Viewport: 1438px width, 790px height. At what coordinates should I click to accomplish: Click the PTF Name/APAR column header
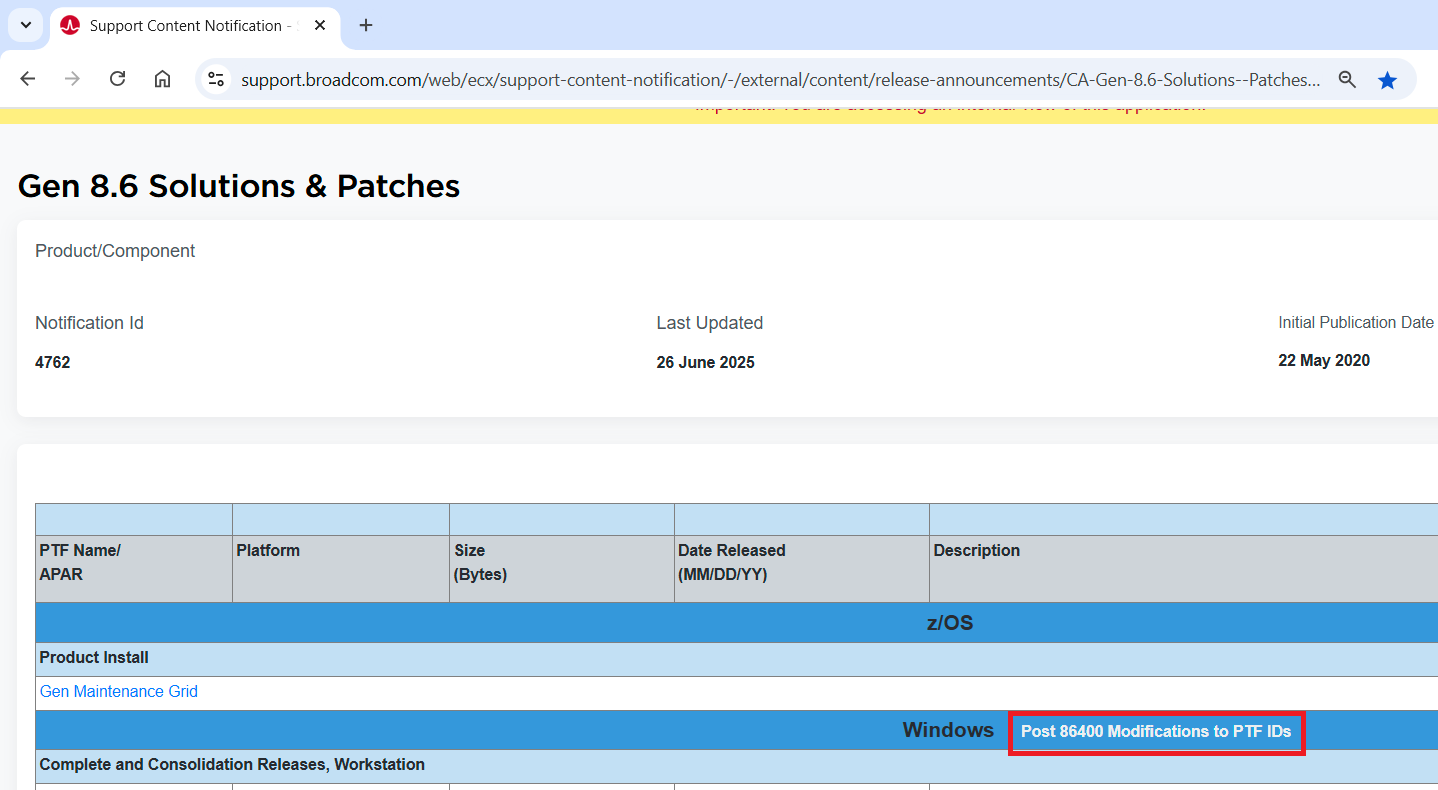[x=134, y=569]
